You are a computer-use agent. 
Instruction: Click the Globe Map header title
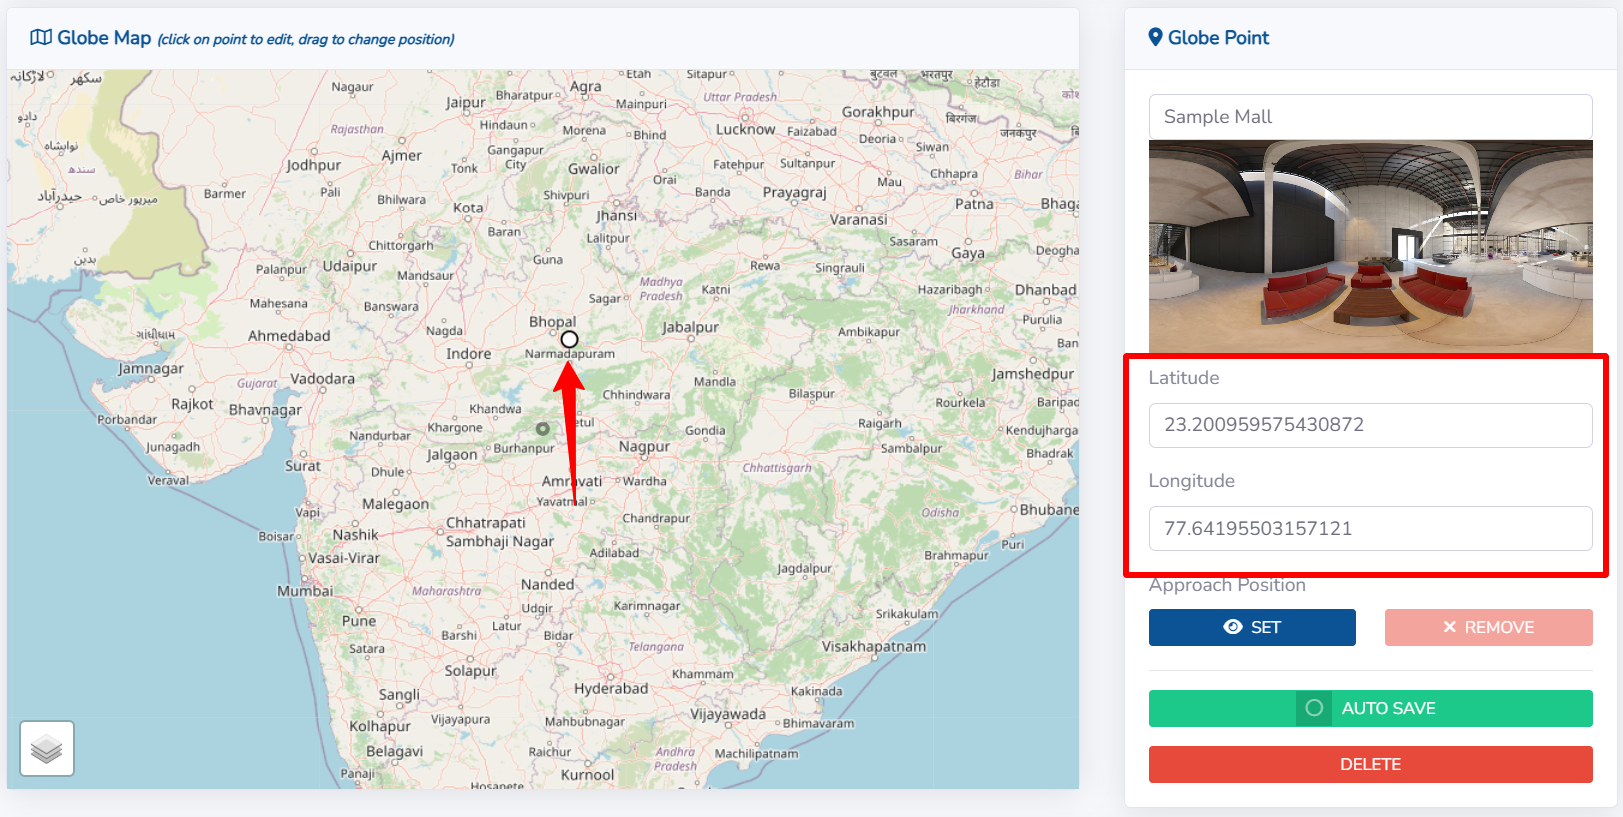[x=104, y=38]
